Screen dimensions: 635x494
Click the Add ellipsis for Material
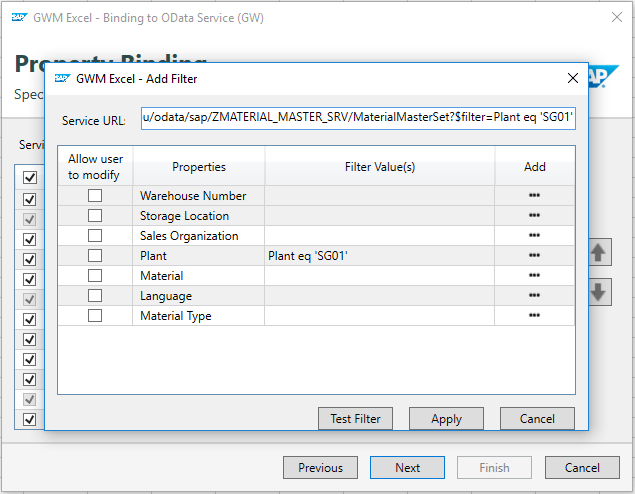pos(534,276)
